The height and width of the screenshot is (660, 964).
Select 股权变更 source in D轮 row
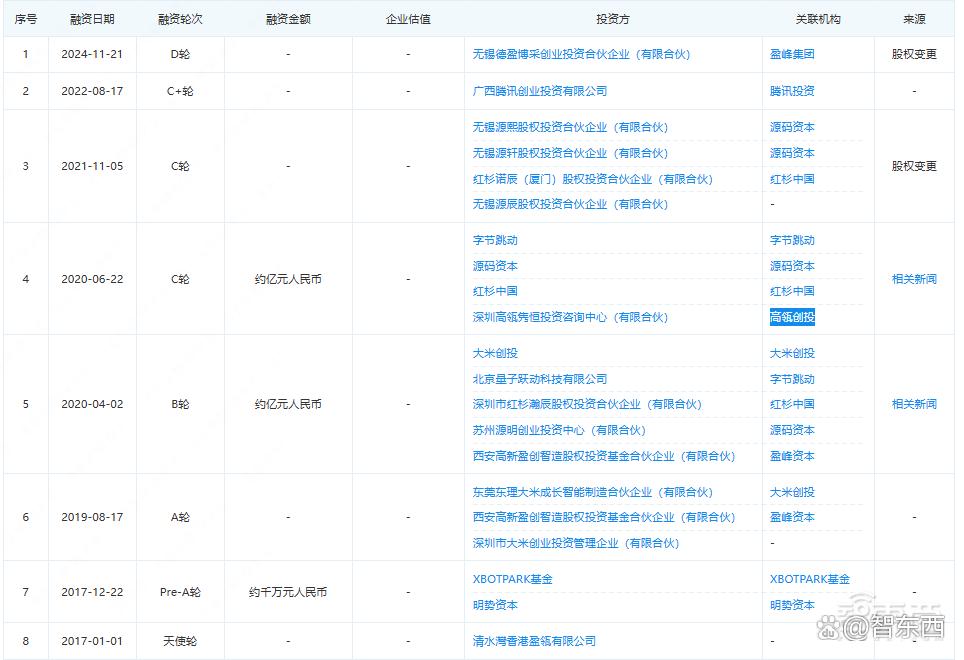pyautogui.click(x=914, y=54)
